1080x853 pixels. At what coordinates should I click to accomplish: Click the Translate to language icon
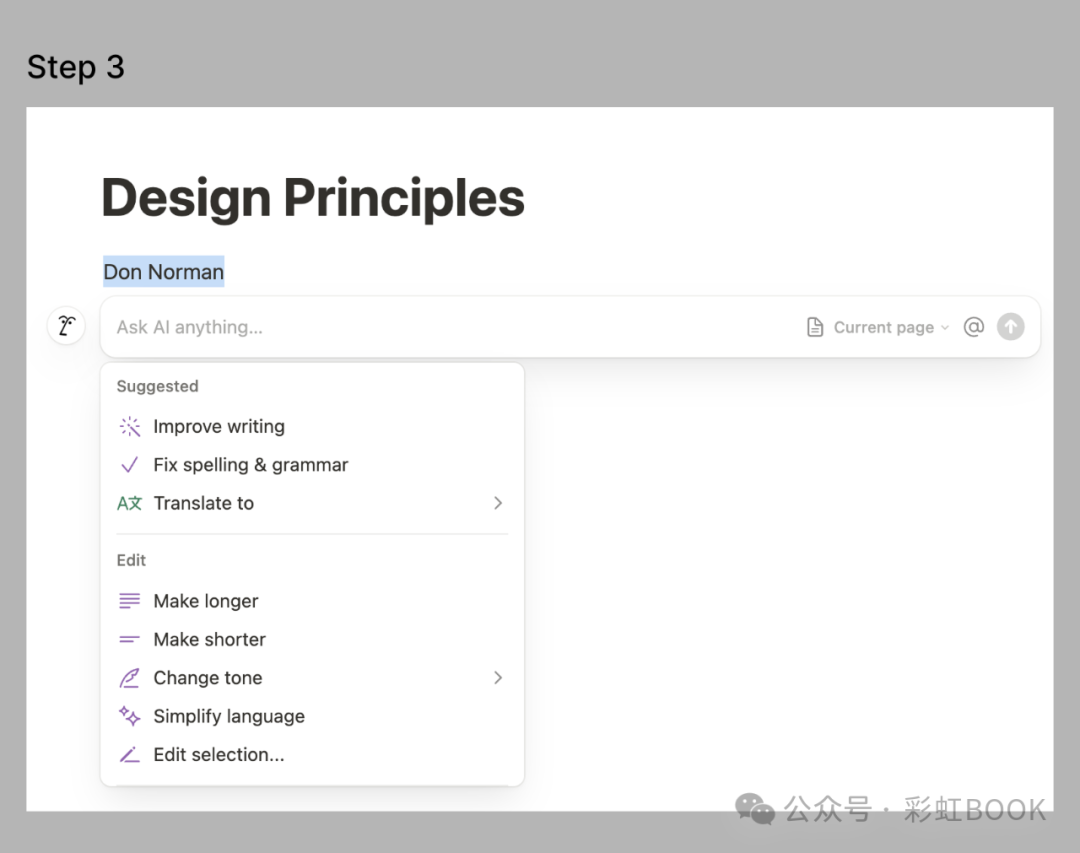point(130,503)
